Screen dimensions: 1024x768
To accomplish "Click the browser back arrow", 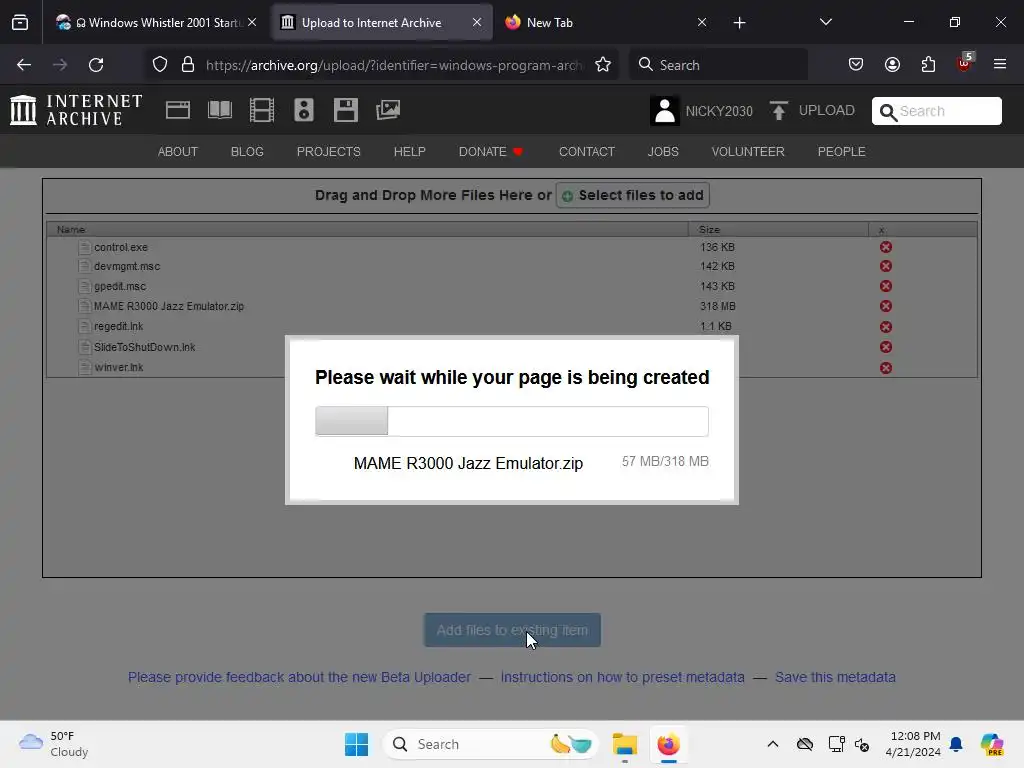I will coord(24,65).
